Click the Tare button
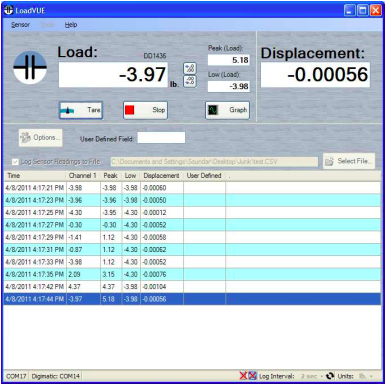Image resolution: width=386 pixels, height=385 pixels. [x=81, y=110]
